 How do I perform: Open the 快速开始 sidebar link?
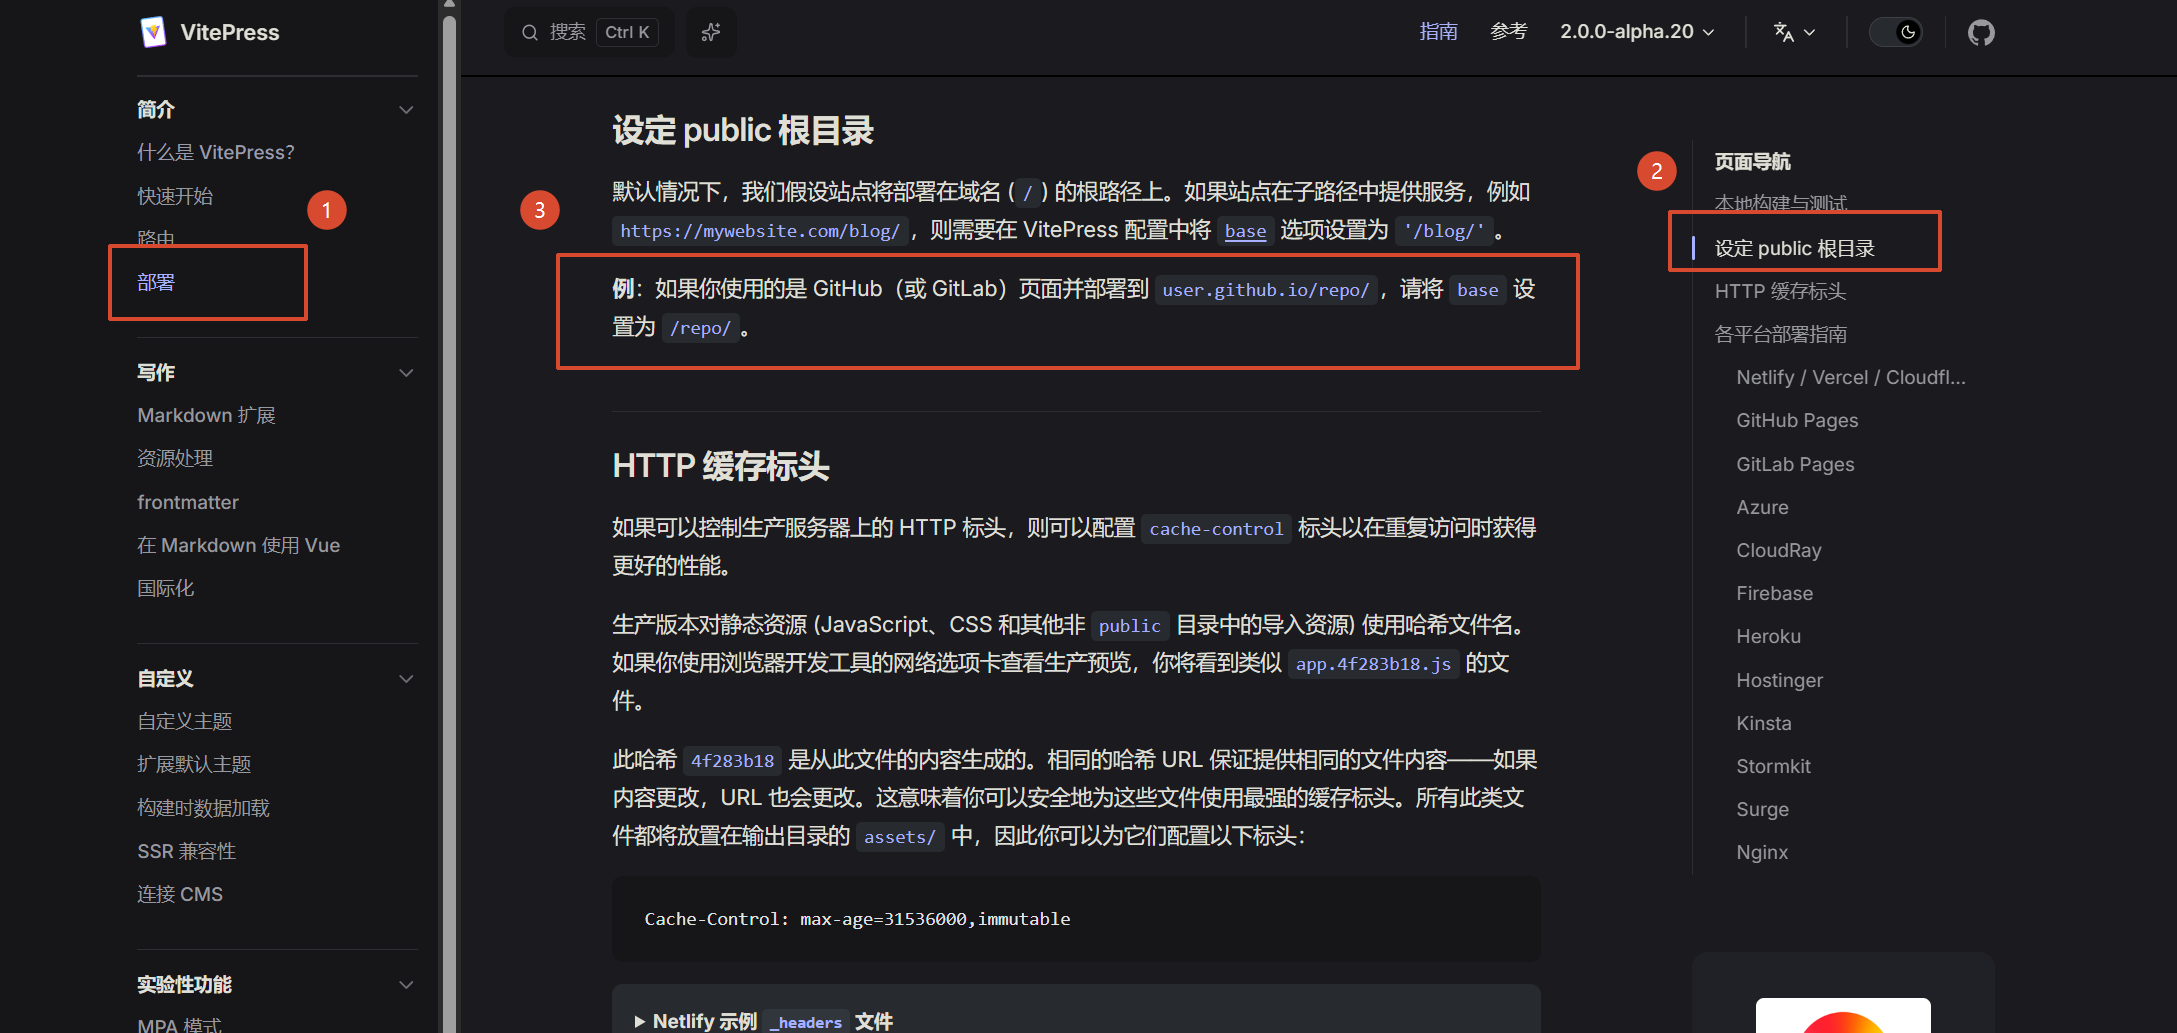[175, 196]
